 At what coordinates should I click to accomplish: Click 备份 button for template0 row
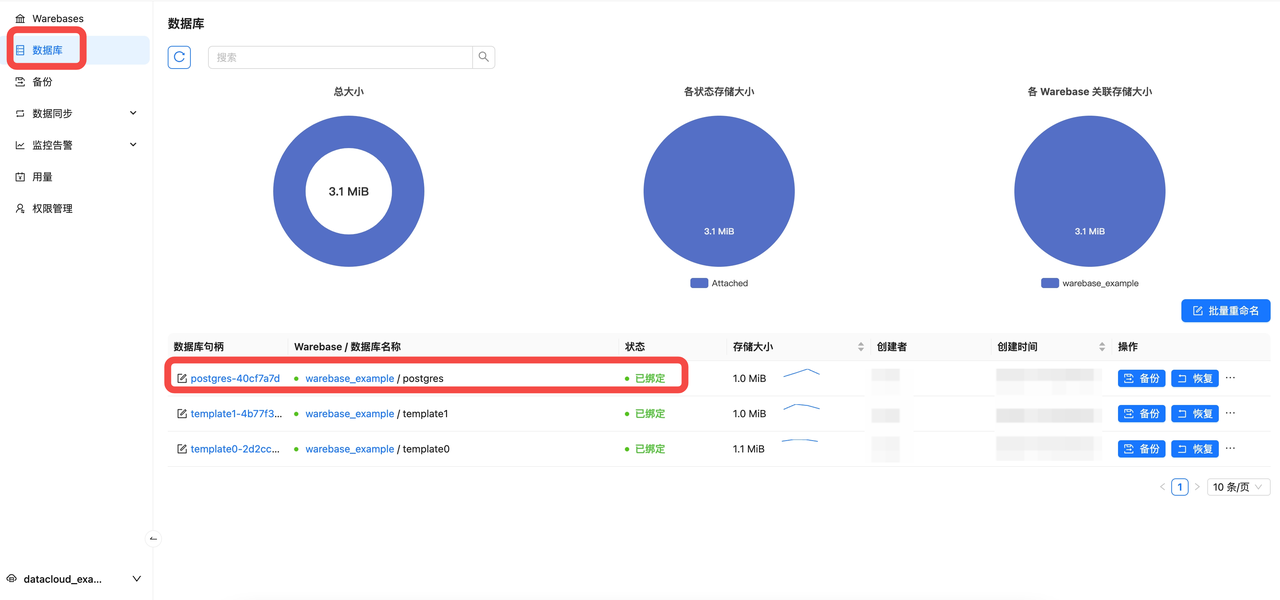(x=1141, y=449)
